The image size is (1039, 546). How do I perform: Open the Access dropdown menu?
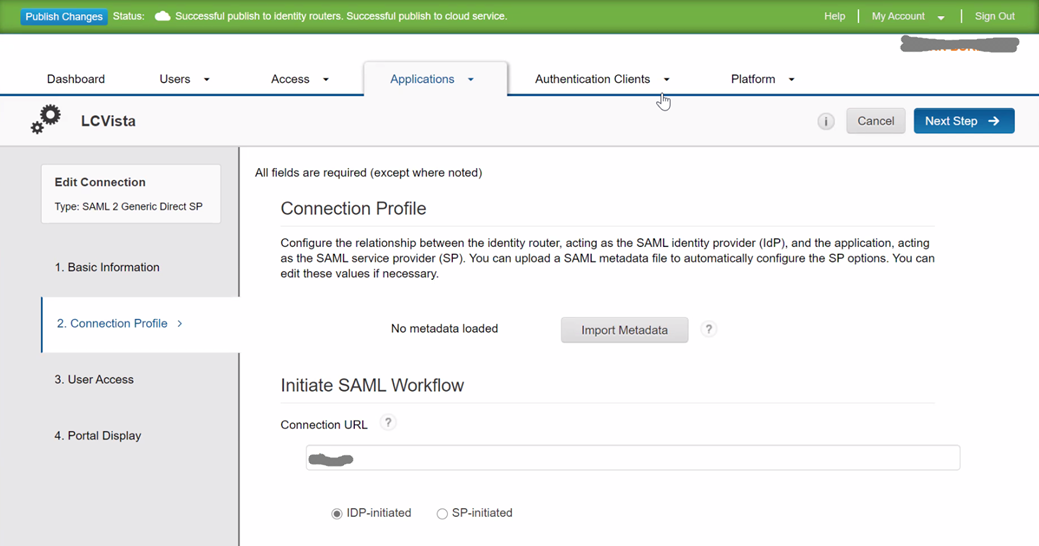pyautogui.click(x=299, y=79)
